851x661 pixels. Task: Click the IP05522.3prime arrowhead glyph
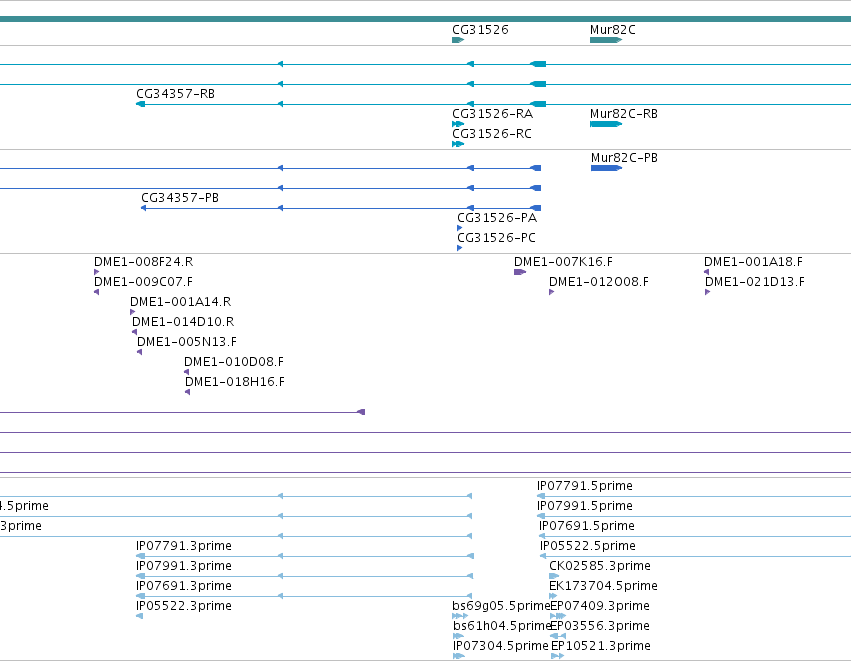(139, 616)
